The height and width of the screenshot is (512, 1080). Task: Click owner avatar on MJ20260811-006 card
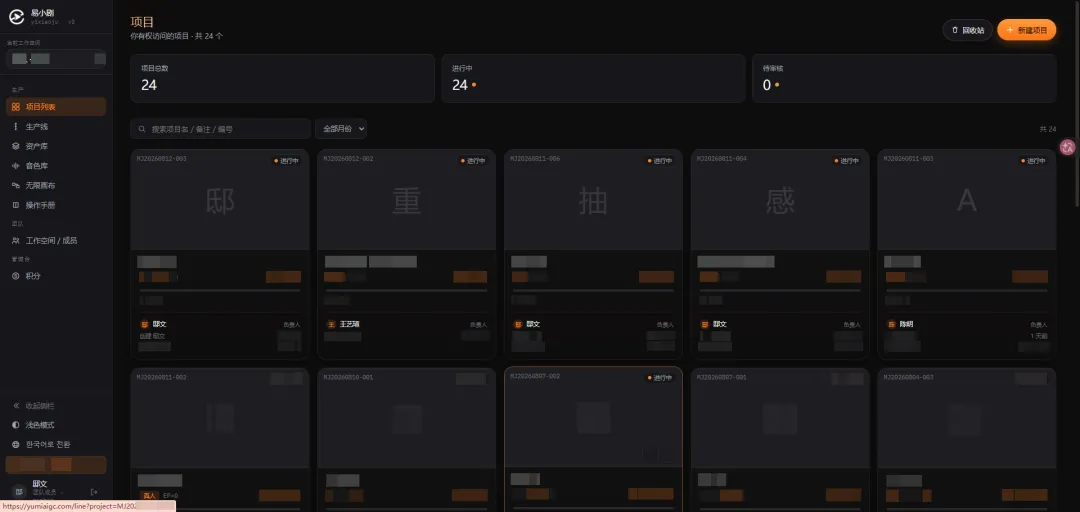click(518, 324)
